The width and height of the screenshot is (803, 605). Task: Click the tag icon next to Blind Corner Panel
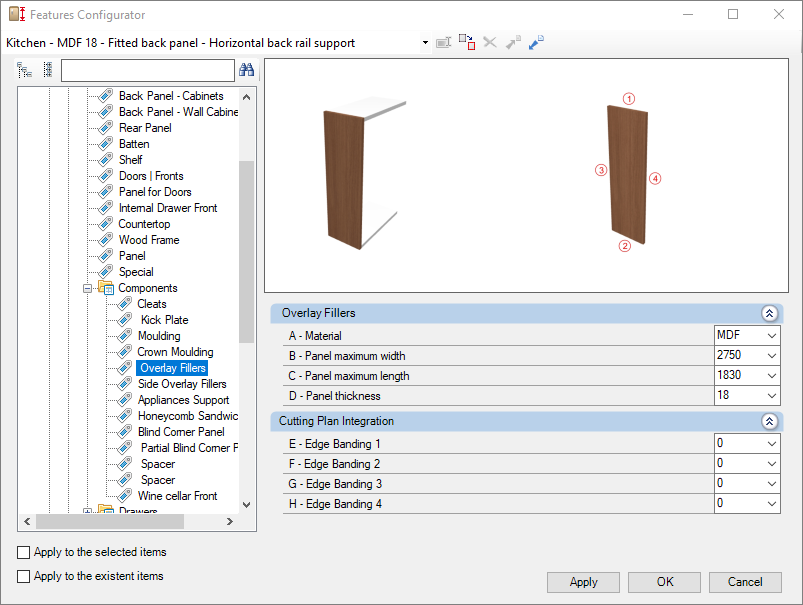[124, 431]
